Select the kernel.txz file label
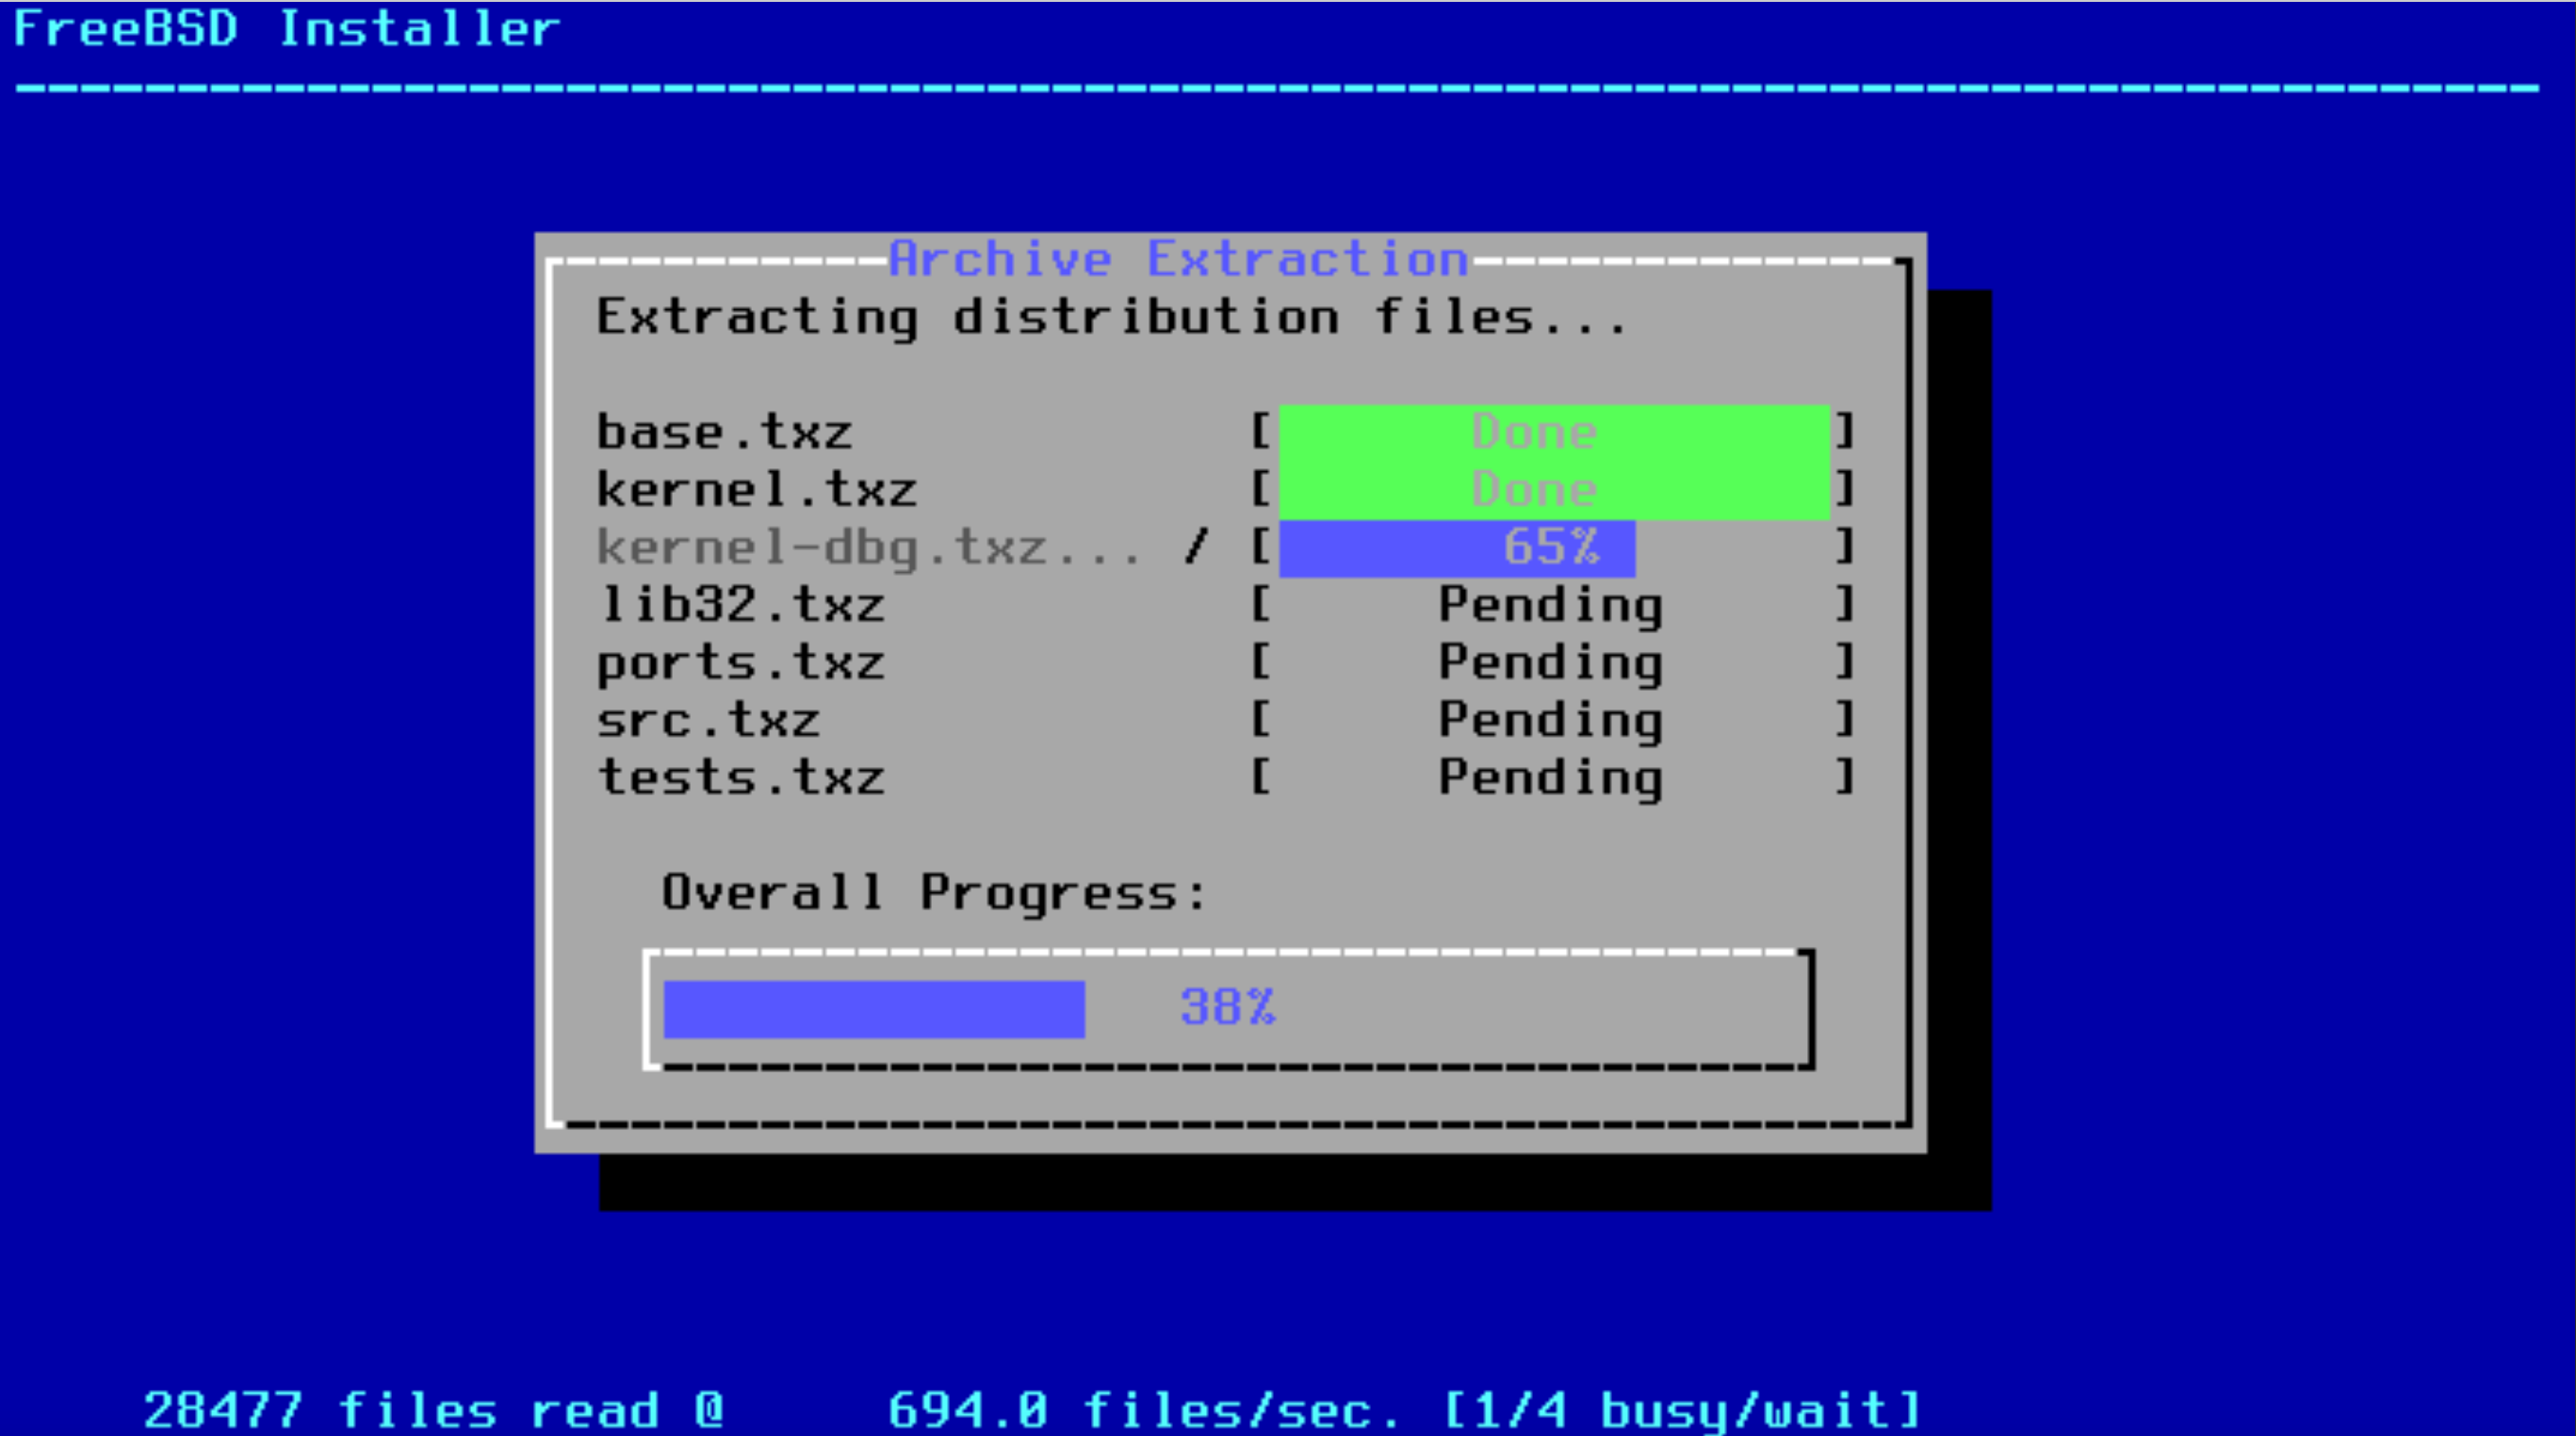The height and width of the screenshot is (1436, 2576). point(756,490)
